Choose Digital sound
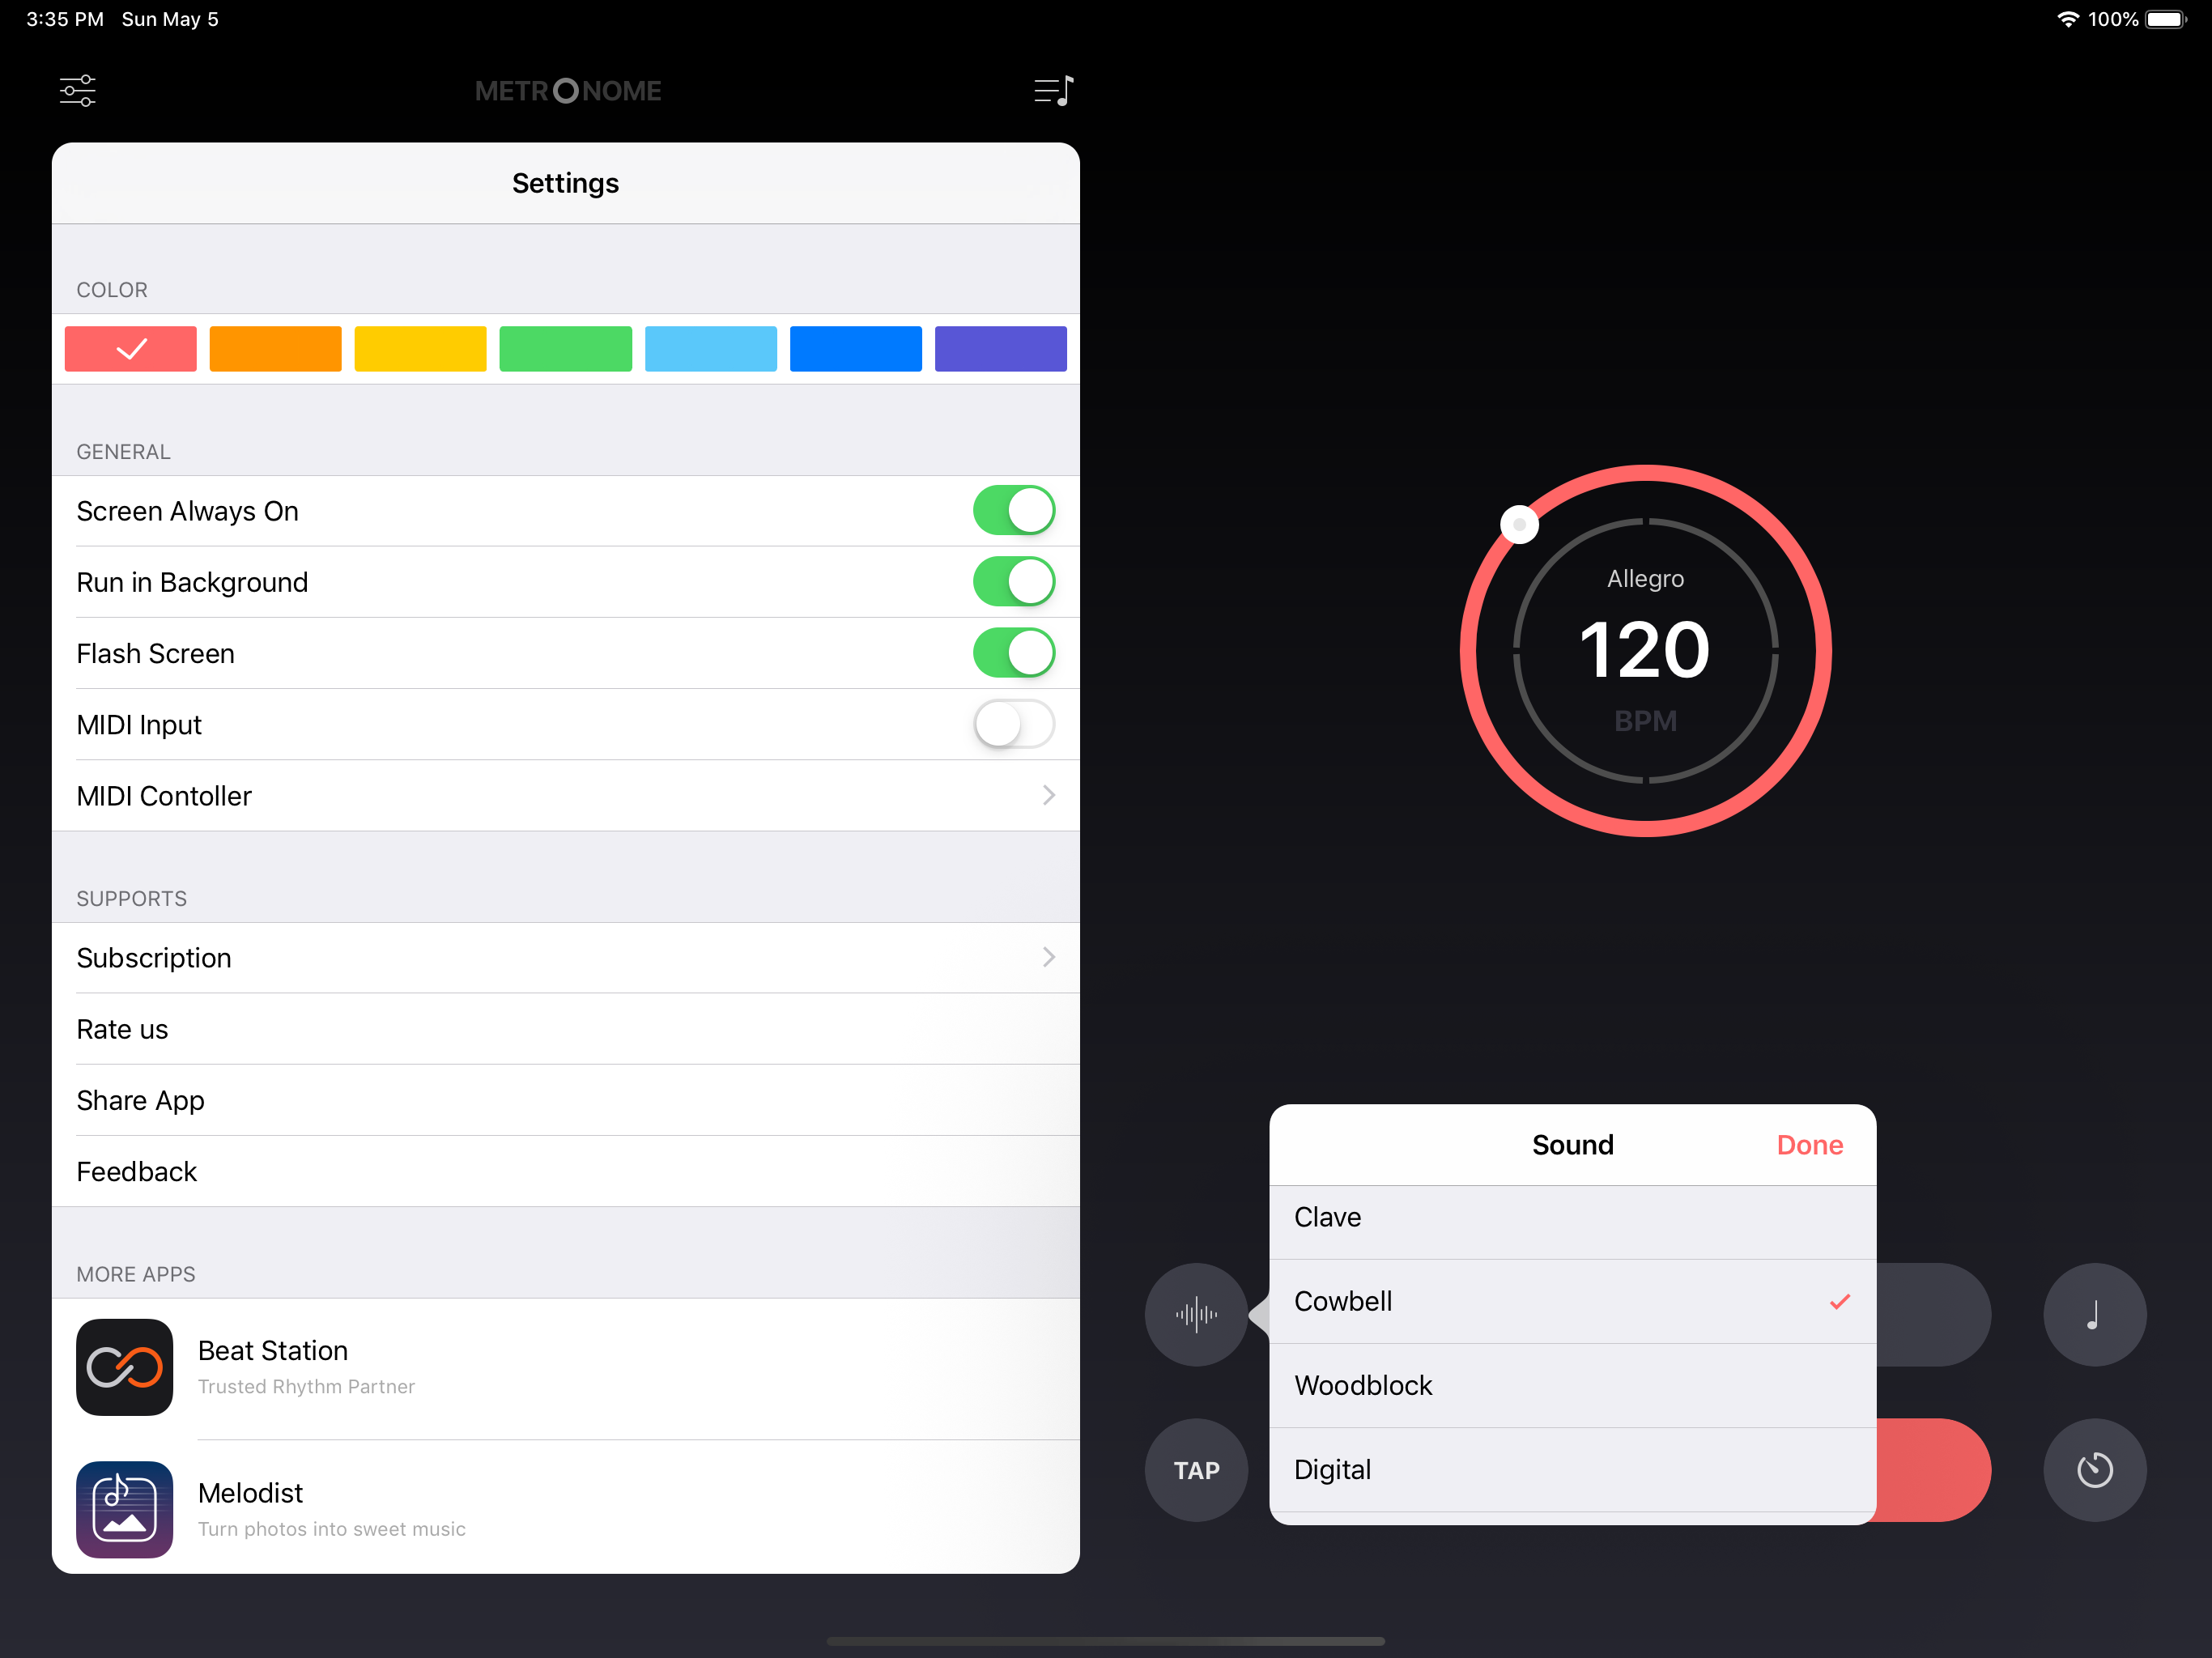 click(x=1572, y=1470)
